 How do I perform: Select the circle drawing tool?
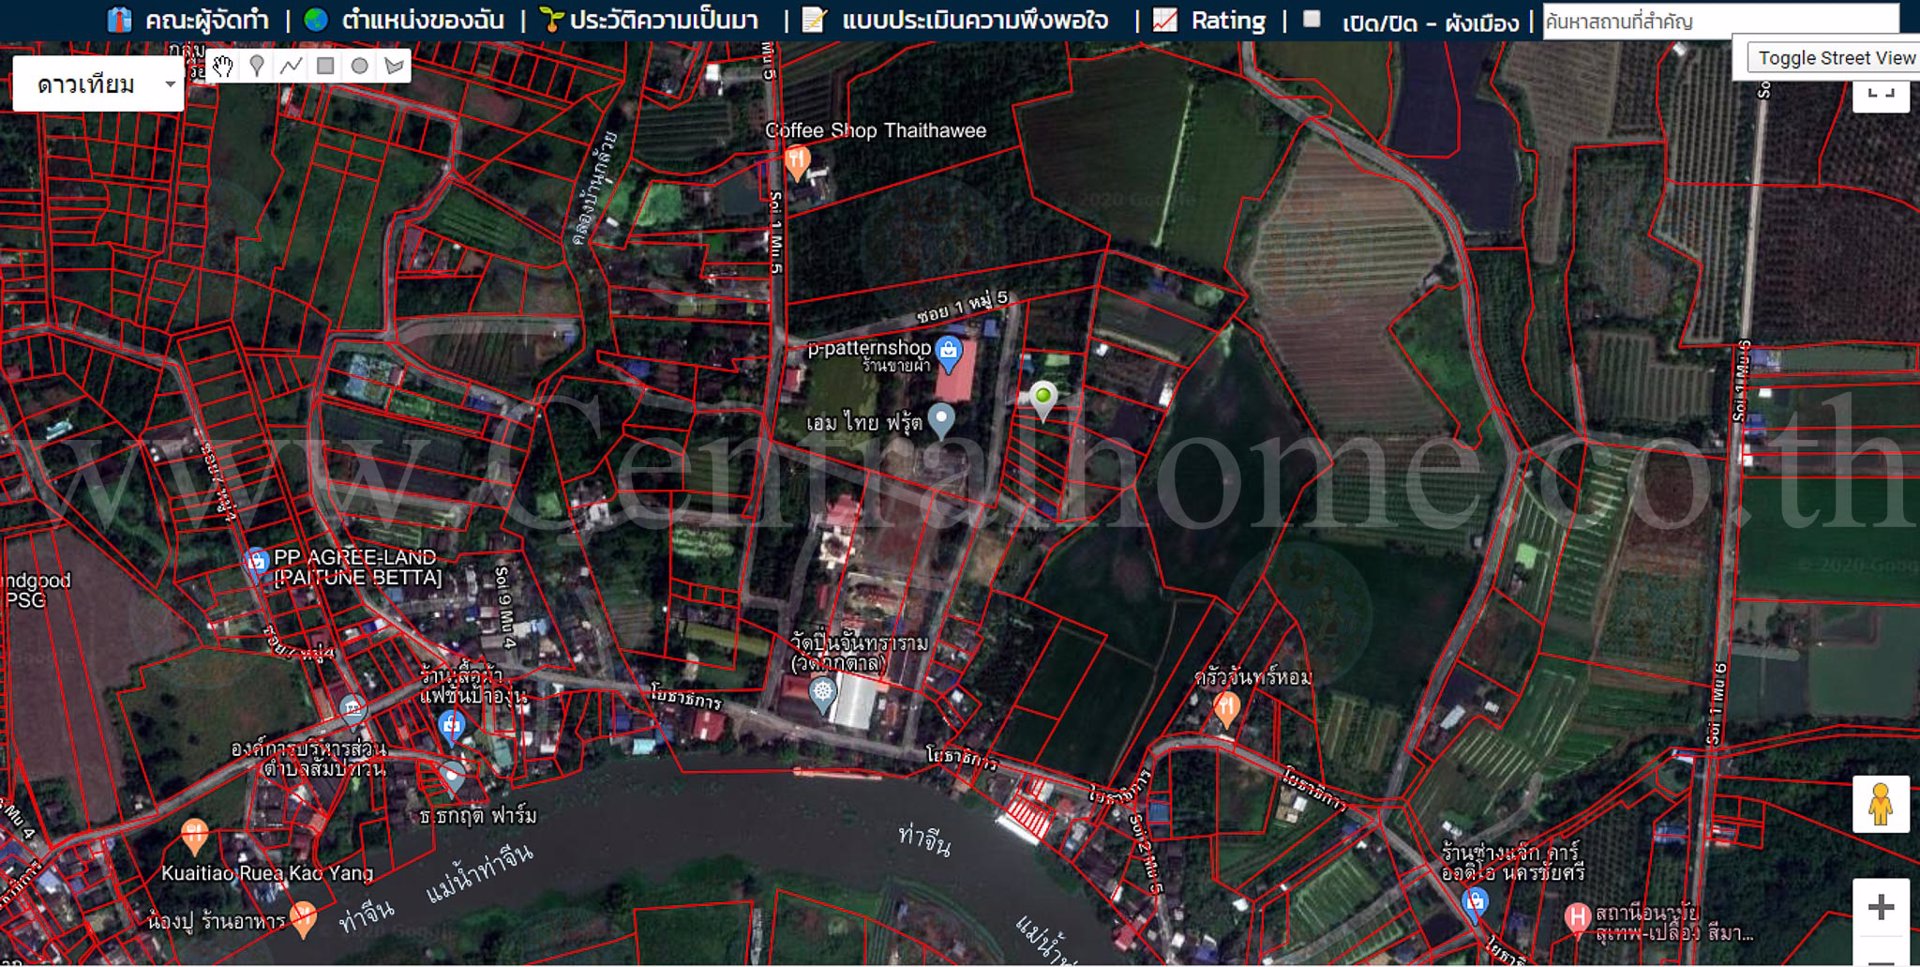point(359,66)
